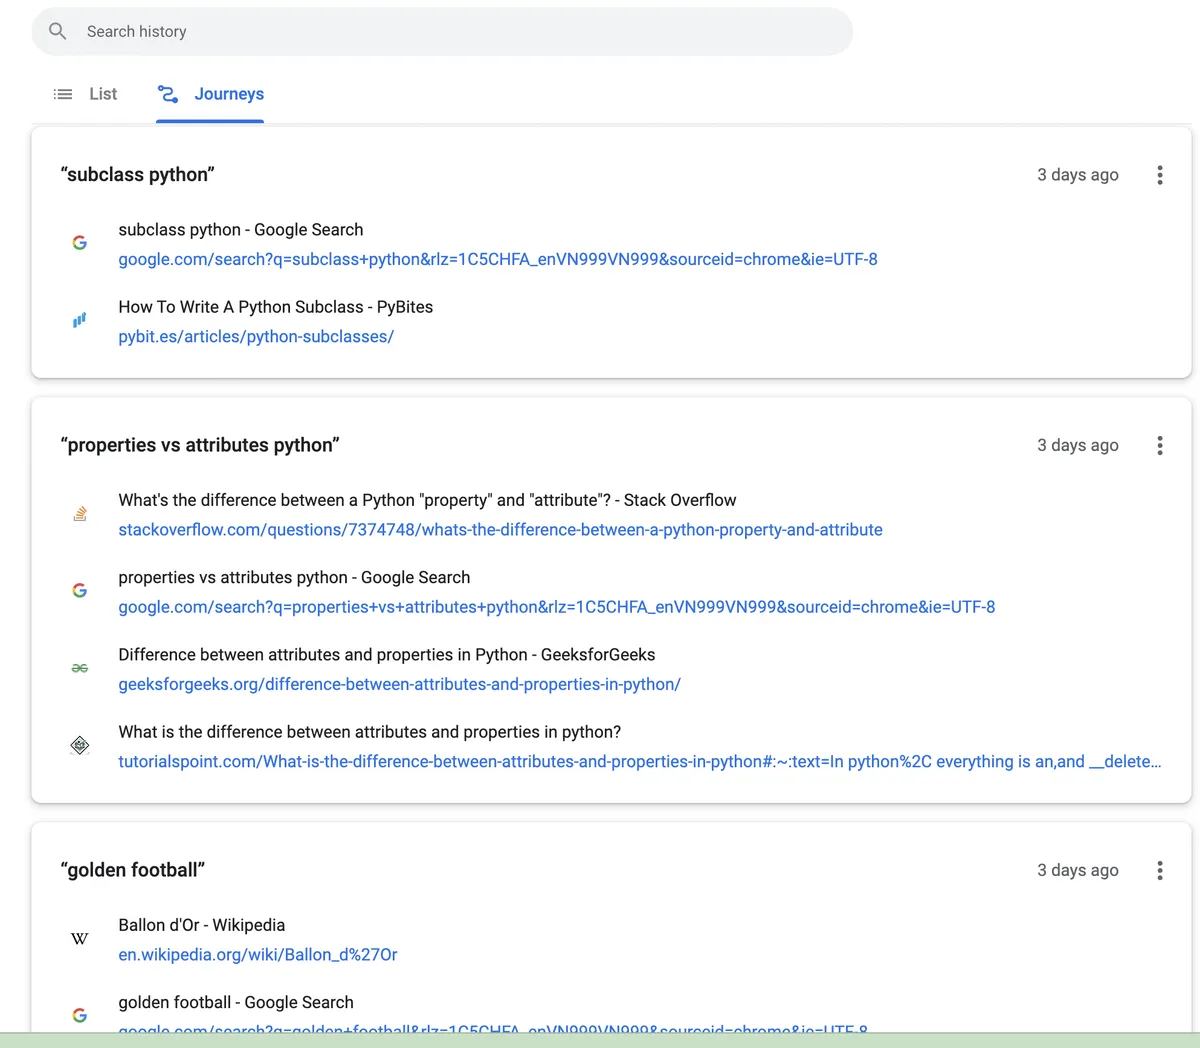Open GeeksforGeeks attributes and properties title
Viewport: 1200px width, 1048px height.
[387, 655]
